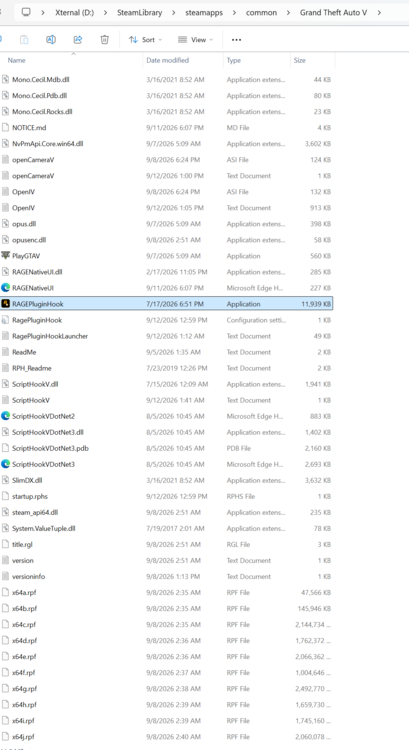409x750 pixels.
Task: Select the startup.rphs file icon
Action: pos(6,496)
